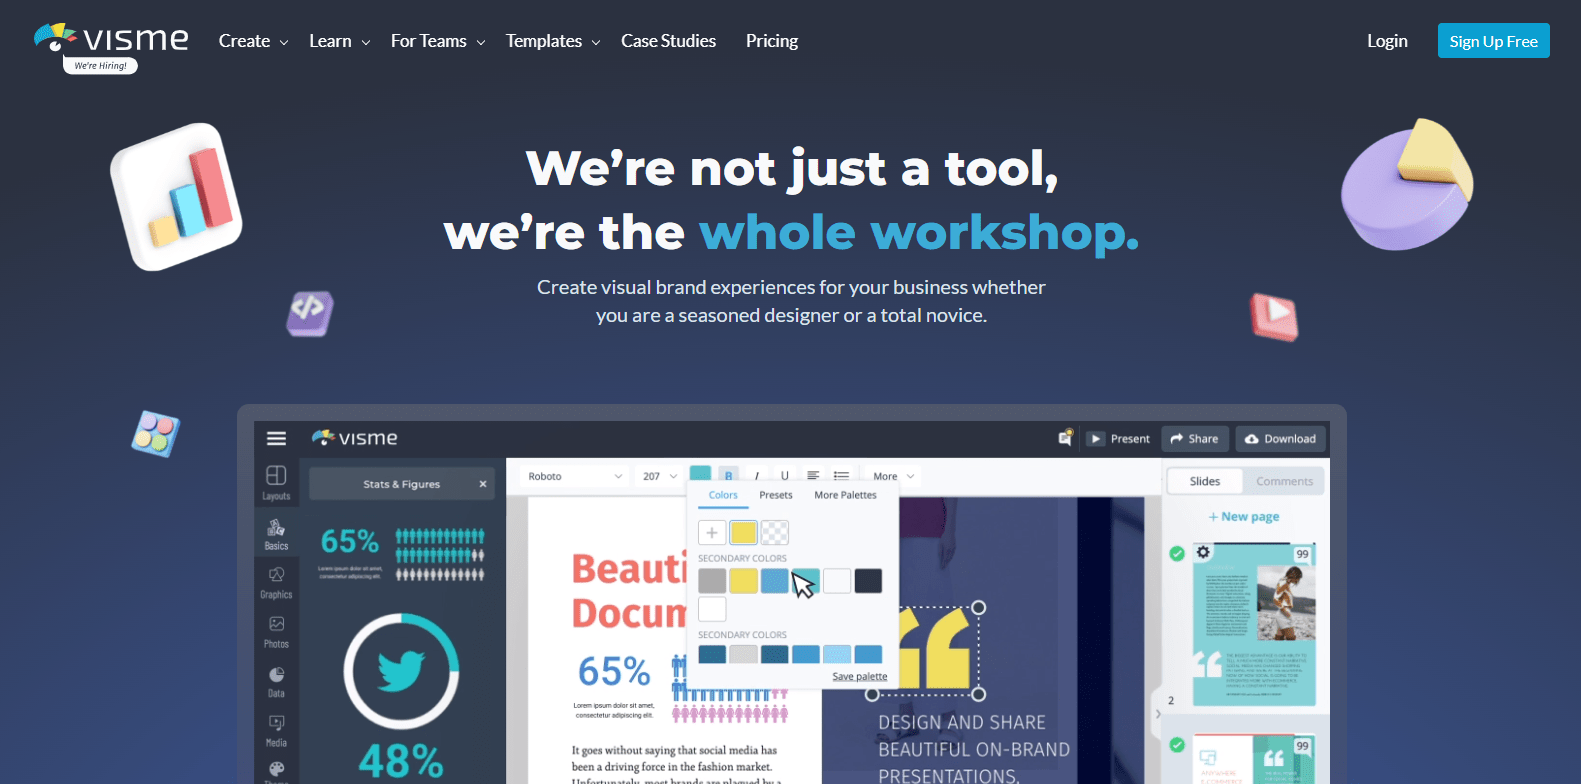Click the Download button
Viewport: 1581px width, 784px height.
(x=1281, y=438)
